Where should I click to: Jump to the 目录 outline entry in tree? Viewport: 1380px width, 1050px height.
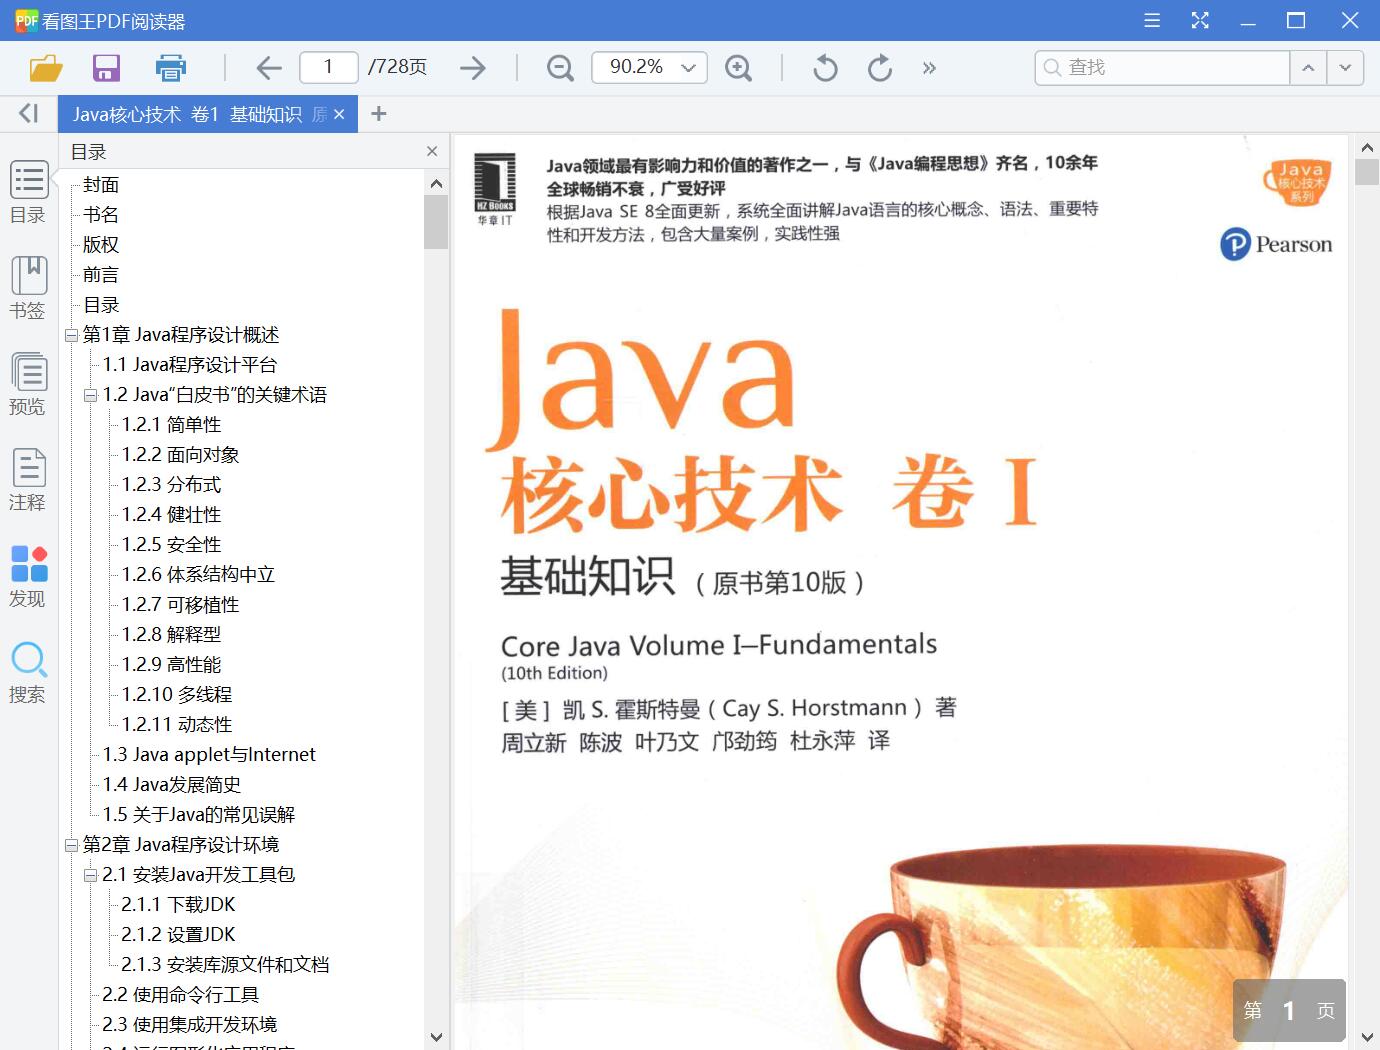click(x=101, y=305)
